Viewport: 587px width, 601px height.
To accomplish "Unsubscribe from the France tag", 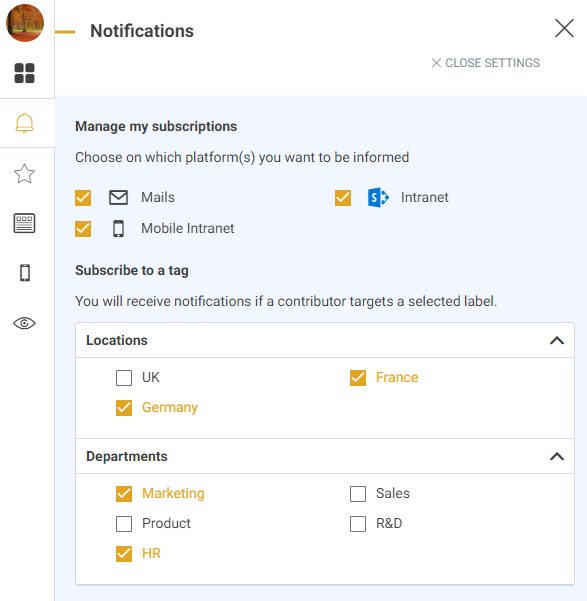I will click(x=358, y=378).
